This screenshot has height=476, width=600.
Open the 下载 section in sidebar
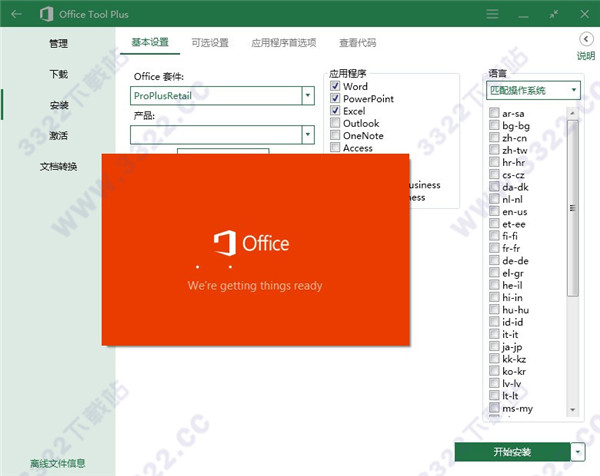tap(58, 74)
